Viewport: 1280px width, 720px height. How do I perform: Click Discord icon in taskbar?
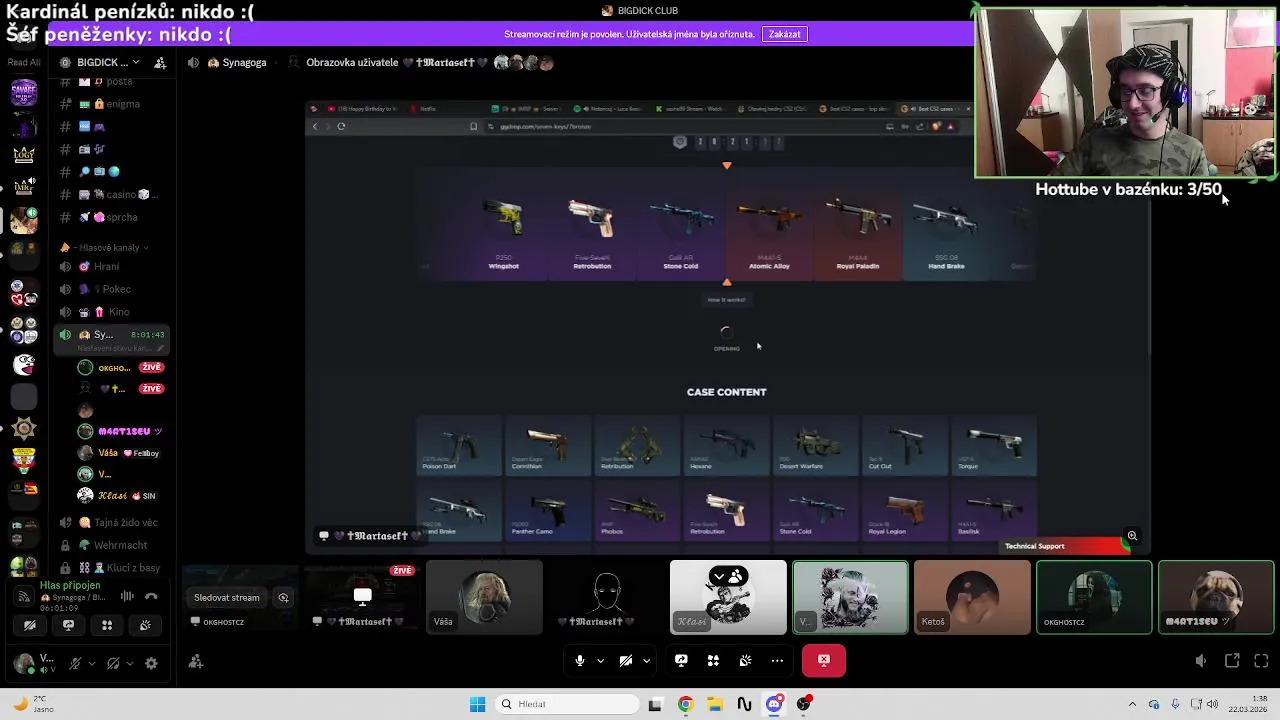click(x=774, y=704)
